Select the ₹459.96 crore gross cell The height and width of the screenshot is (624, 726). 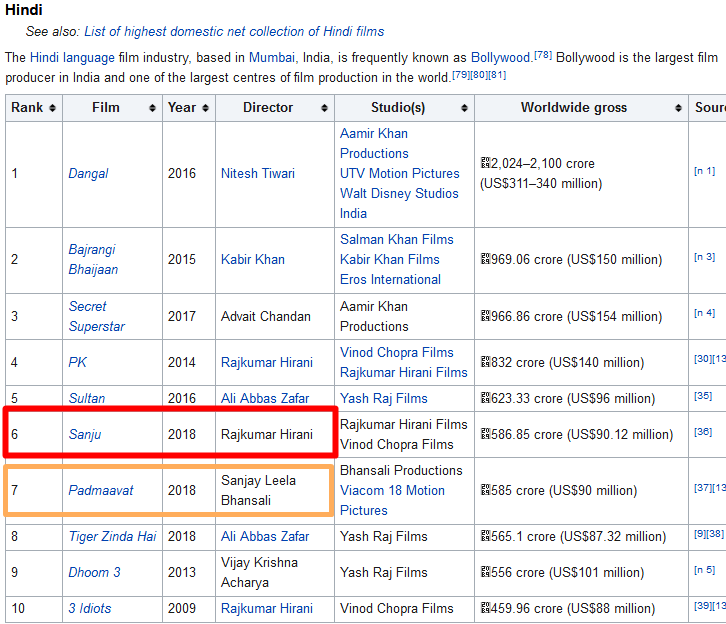point(581,609)
